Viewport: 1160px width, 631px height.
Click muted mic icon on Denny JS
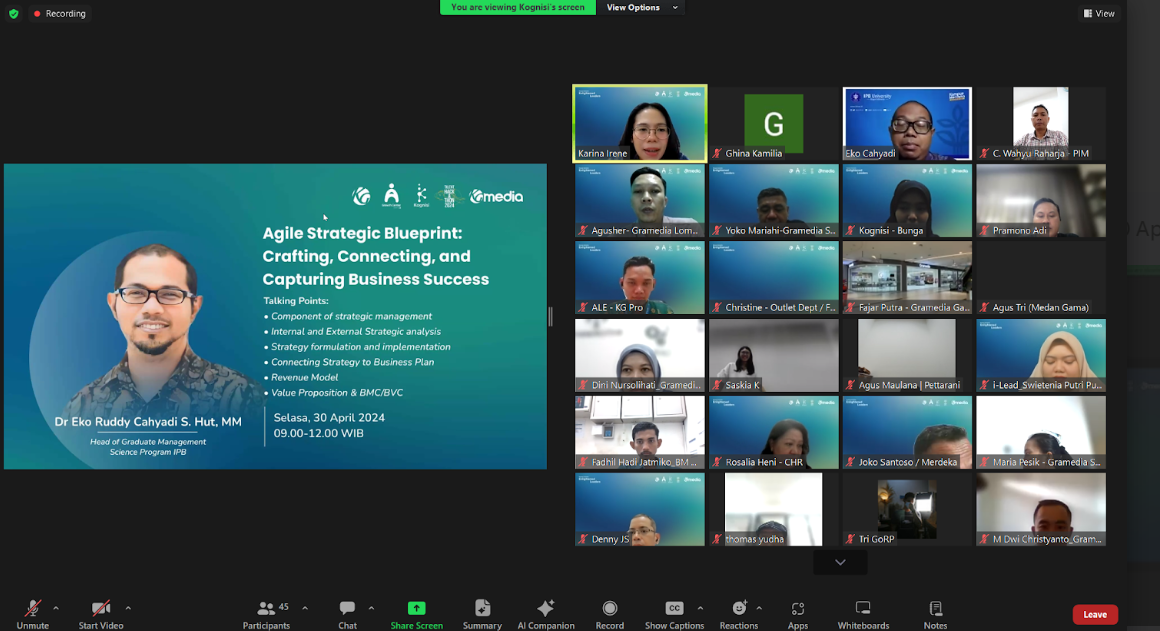click(x=583, y=539)
